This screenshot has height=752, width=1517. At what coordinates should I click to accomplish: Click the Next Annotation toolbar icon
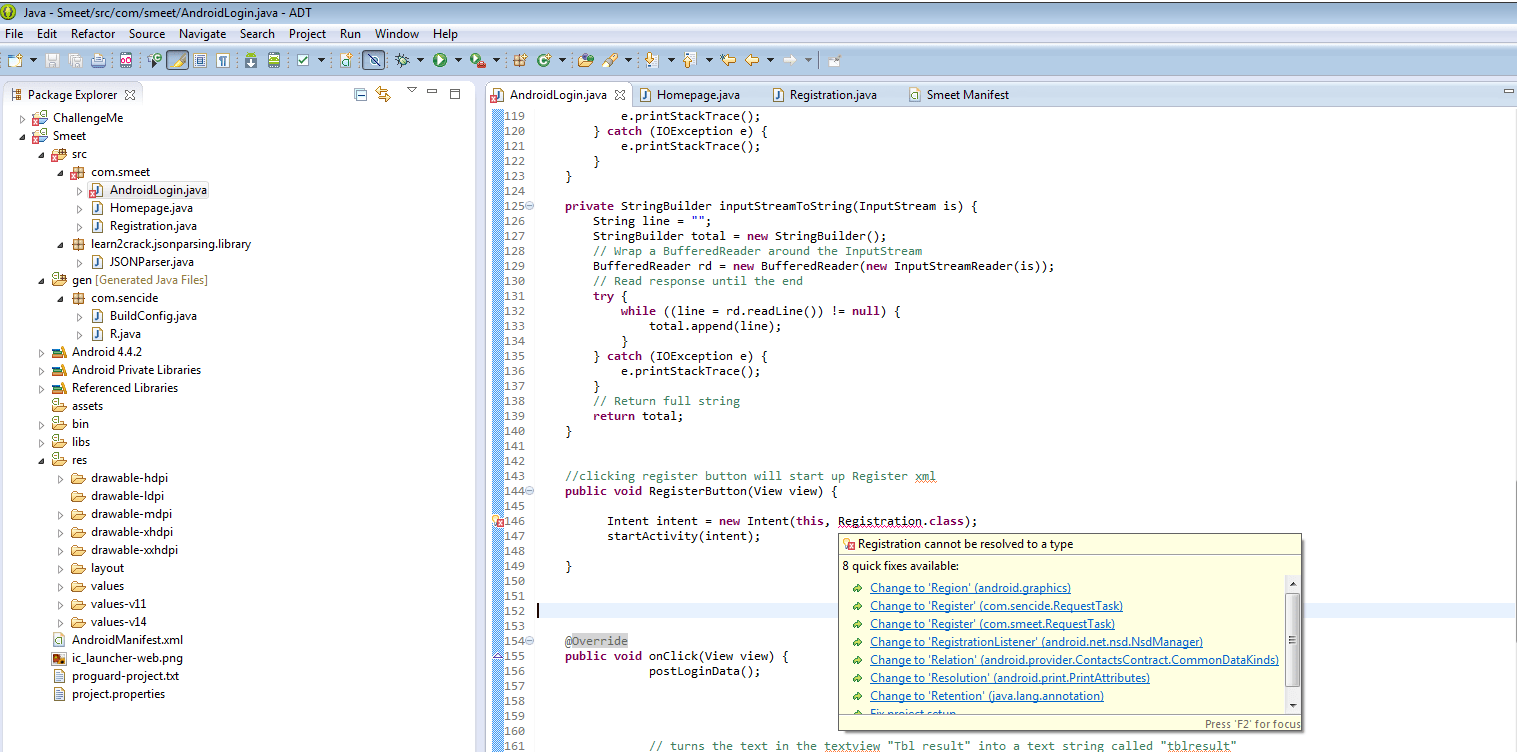click(x=651, y=61)
